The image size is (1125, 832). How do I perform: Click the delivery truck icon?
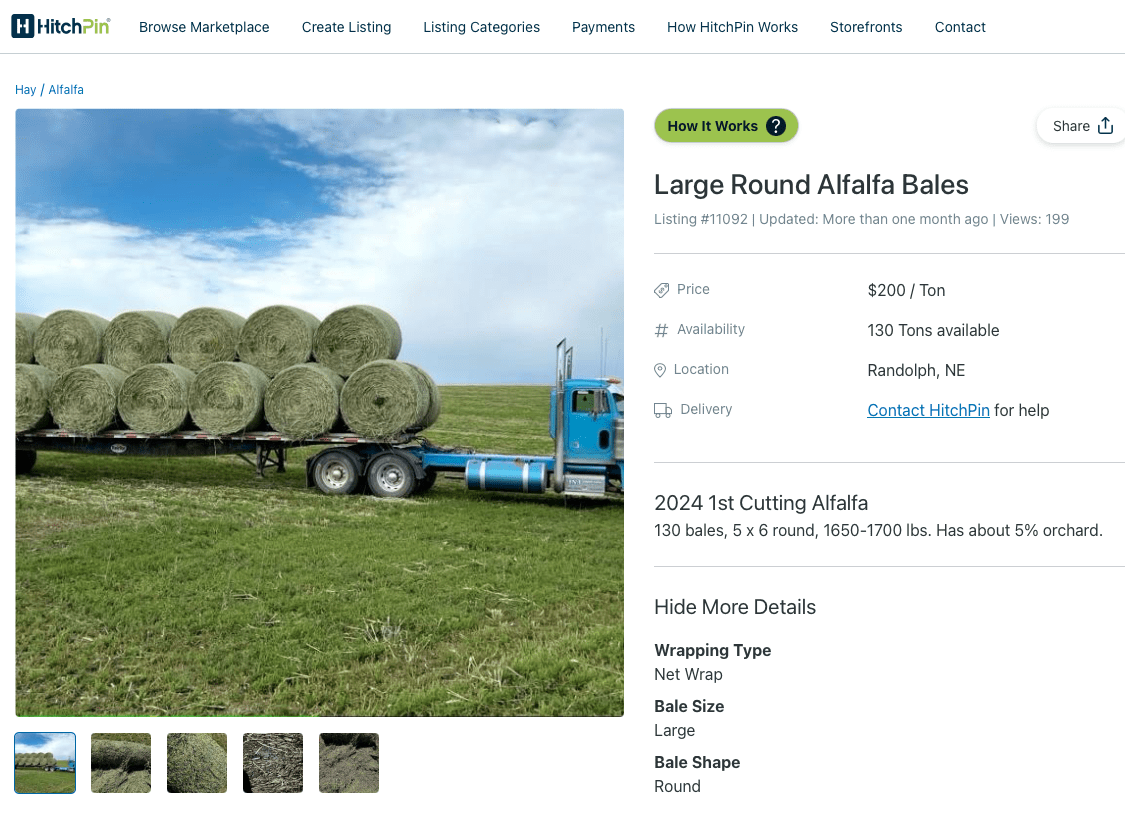pos(663,410)
